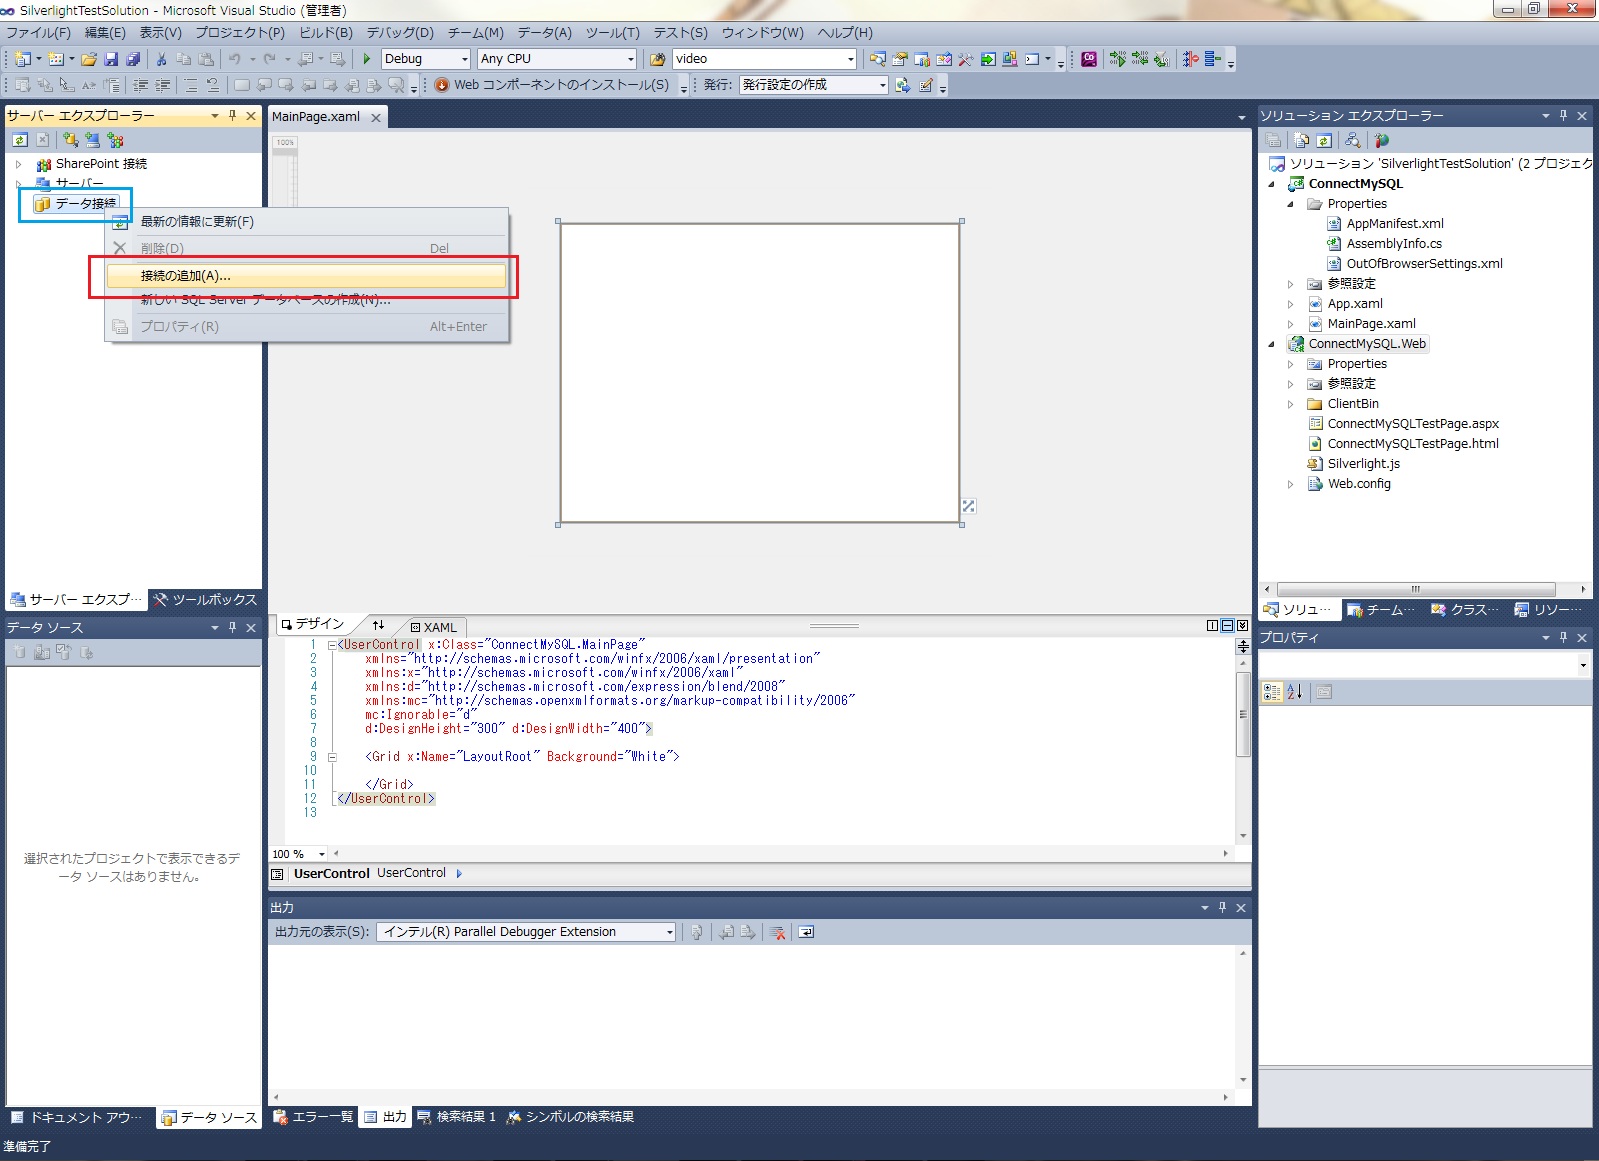Click the Find in Files icon beside video box
Viewport: 1599px width, 1161px height.
click(657, 59)
